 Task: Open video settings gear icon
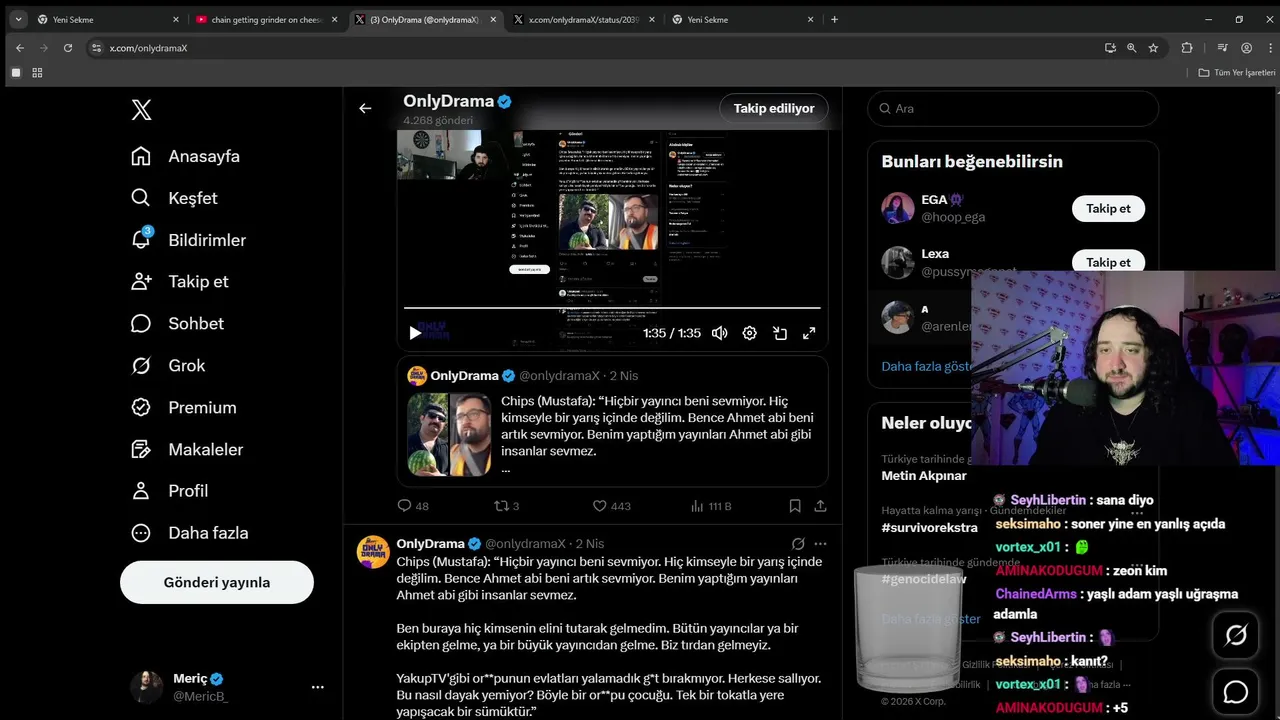click(749, 333)
